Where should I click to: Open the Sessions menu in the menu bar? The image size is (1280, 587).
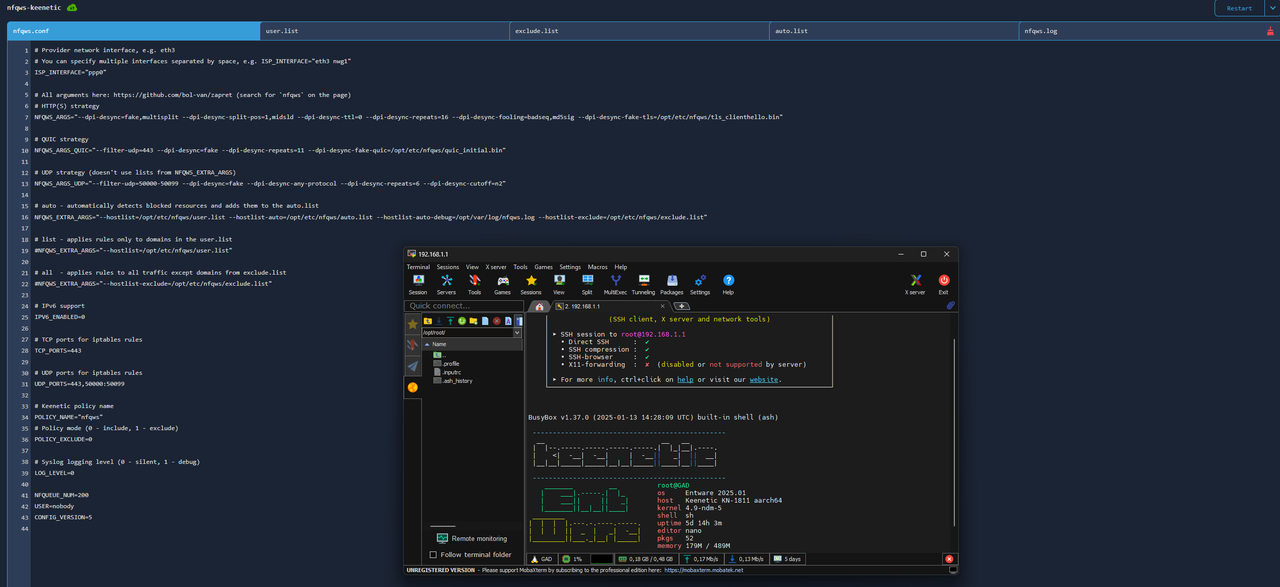coord(447,267)
